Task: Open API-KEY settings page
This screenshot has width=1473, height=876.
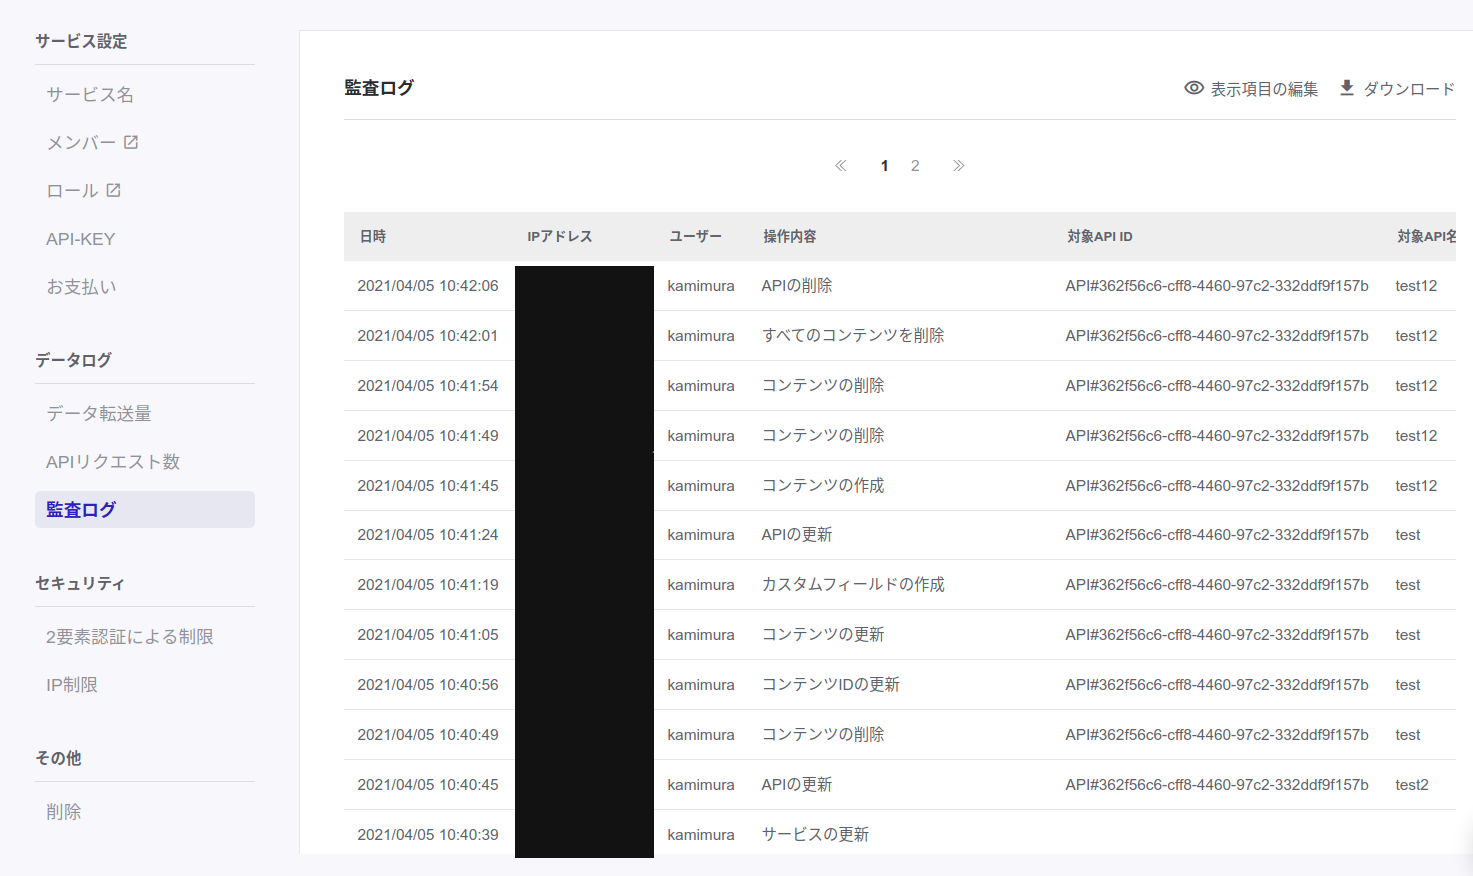Action: [x=81, y=239]
